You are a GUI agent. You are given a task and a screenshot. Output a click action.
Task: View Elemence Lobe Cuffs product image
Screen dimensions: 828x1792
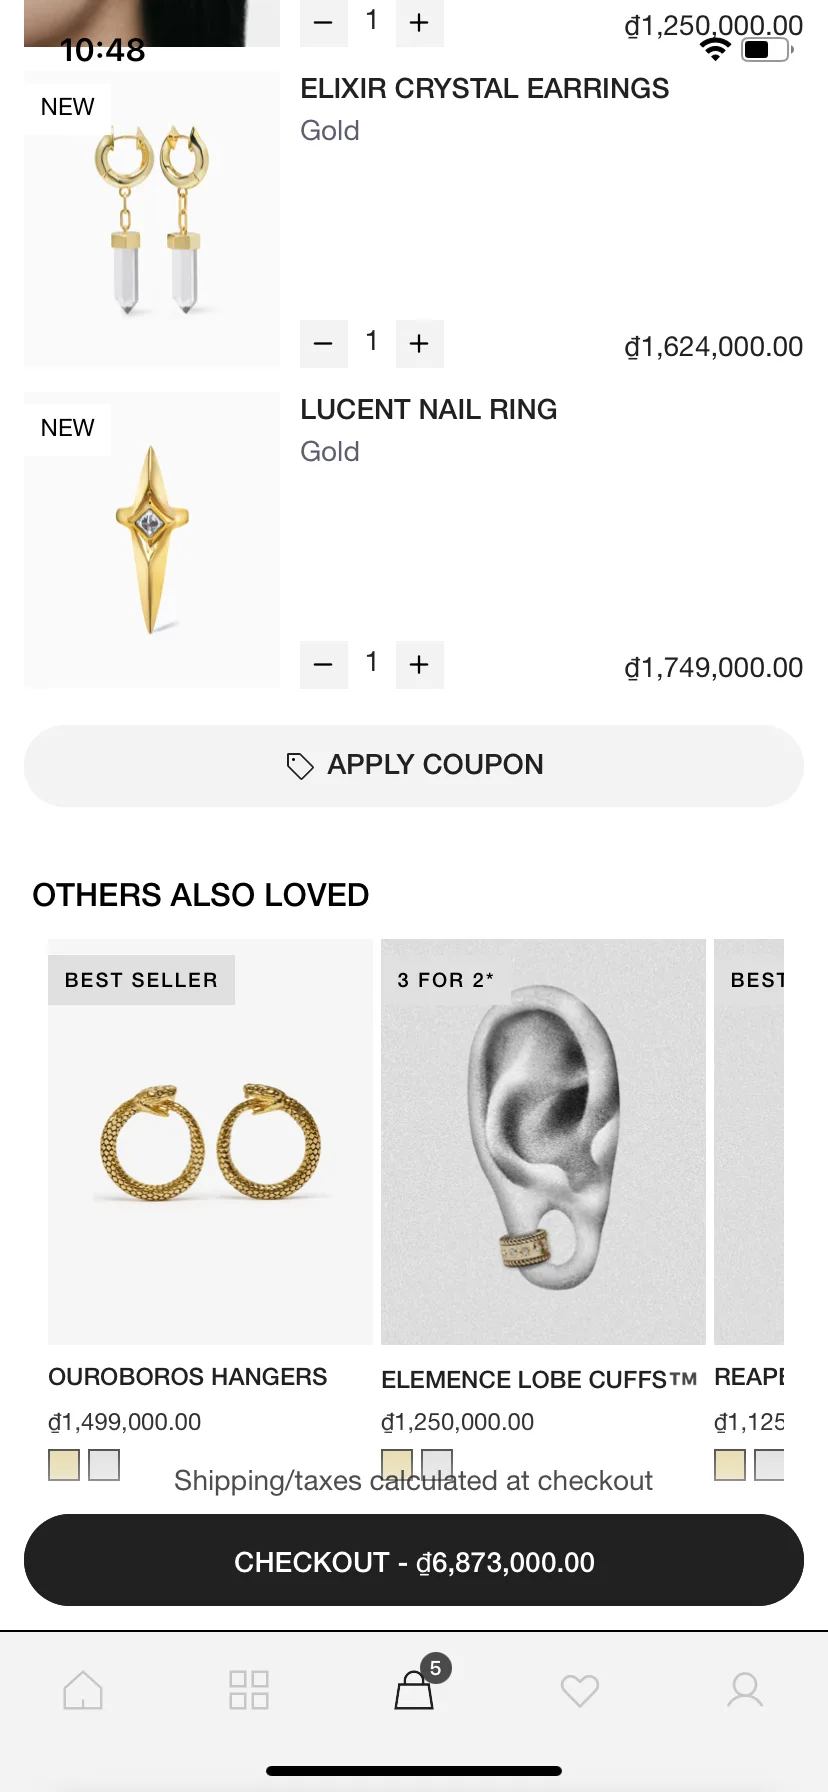click(x=543, y=1142)
